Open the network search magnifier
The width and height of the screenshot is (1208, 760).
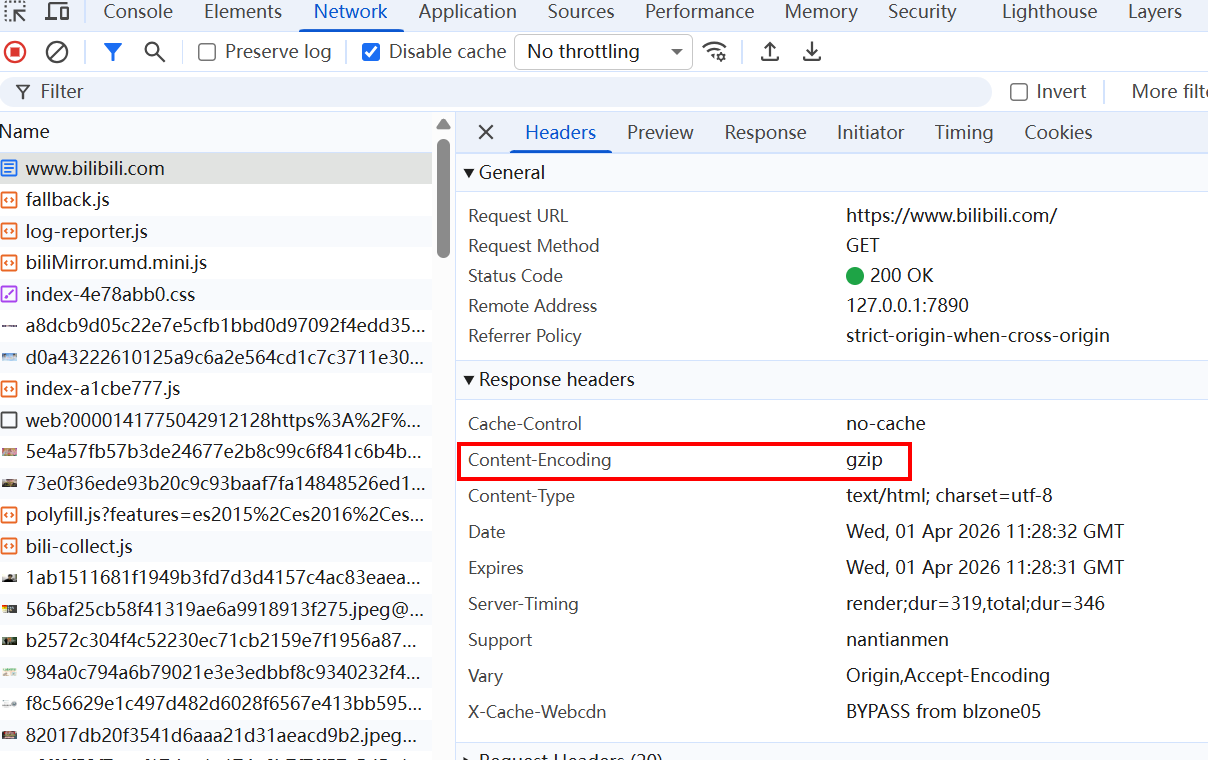tap(154, 52)
